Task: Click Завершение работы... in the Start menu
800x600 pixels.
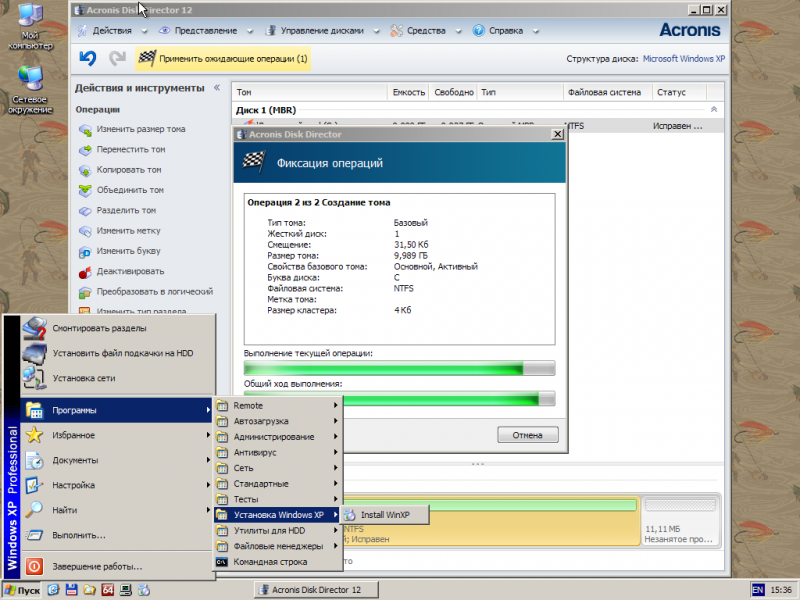Action: (x=117, y=566)
